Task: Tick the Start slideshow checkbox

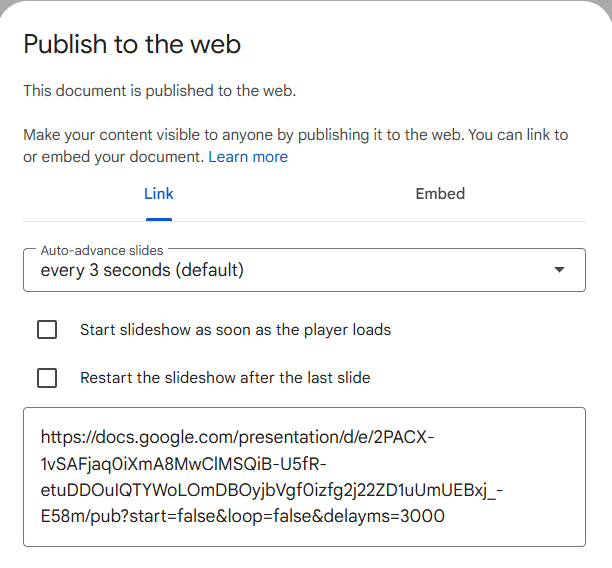Action: tap(47, 329)
